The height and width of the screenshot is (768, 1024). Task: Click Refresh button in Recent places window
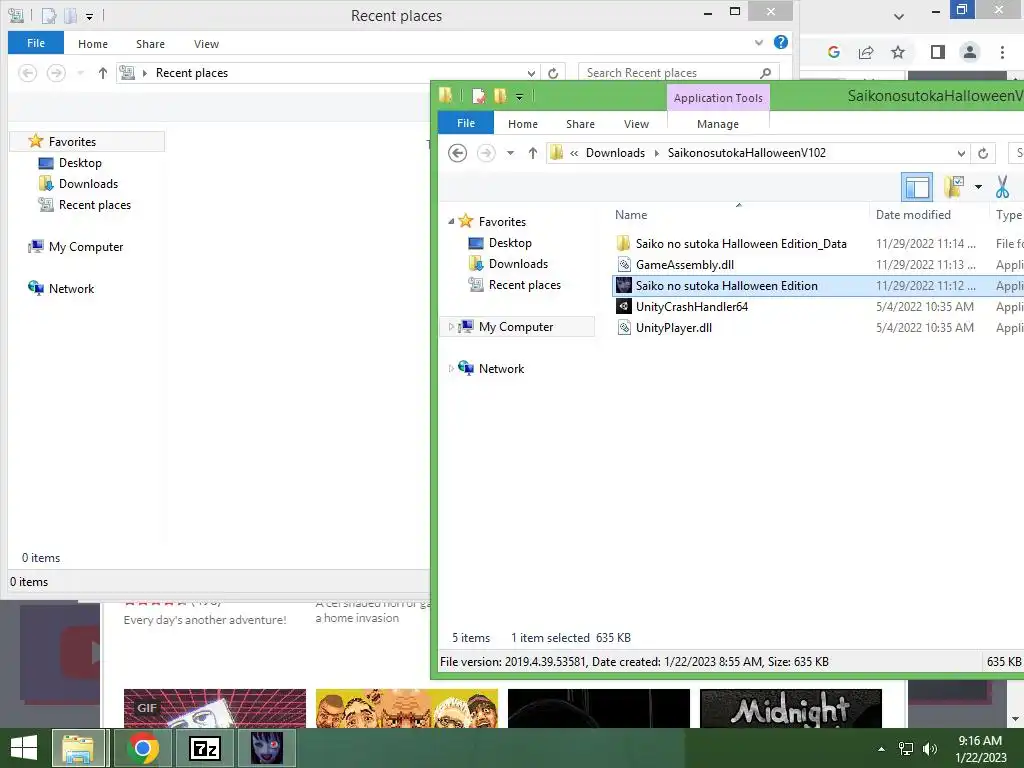553,73
